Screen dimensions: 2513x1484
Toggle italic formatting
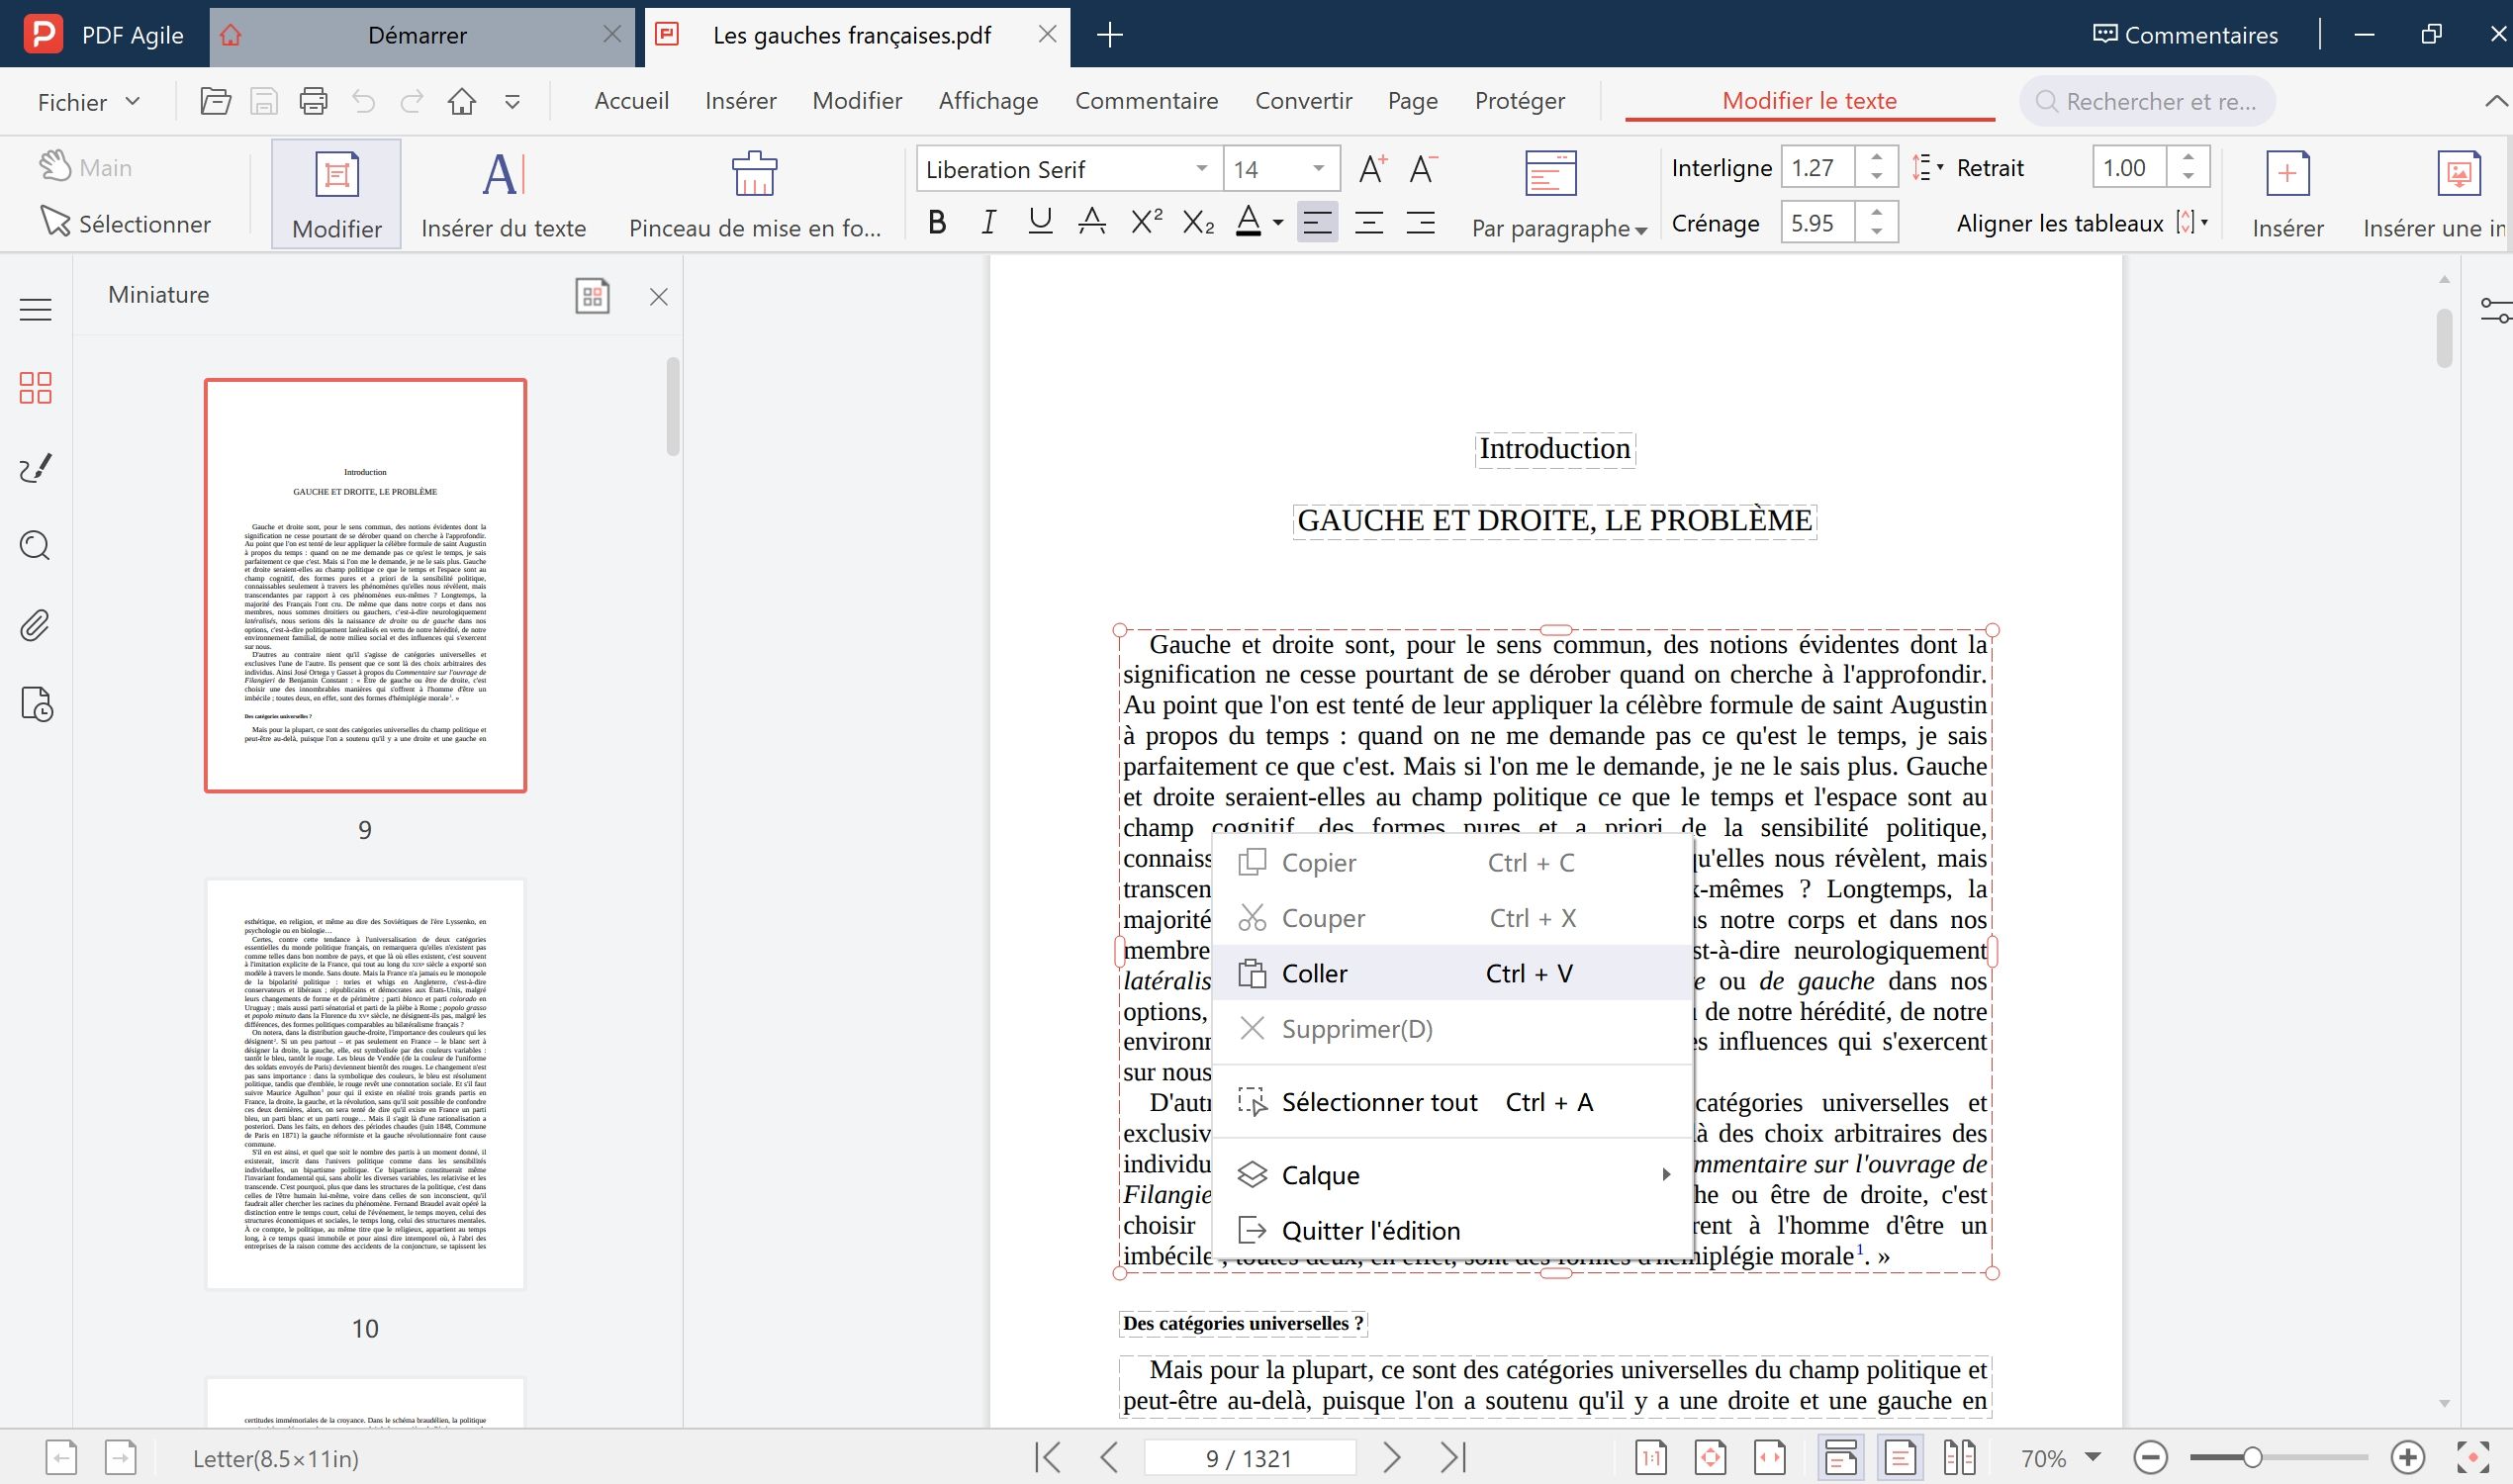click(x=988, y=221)
